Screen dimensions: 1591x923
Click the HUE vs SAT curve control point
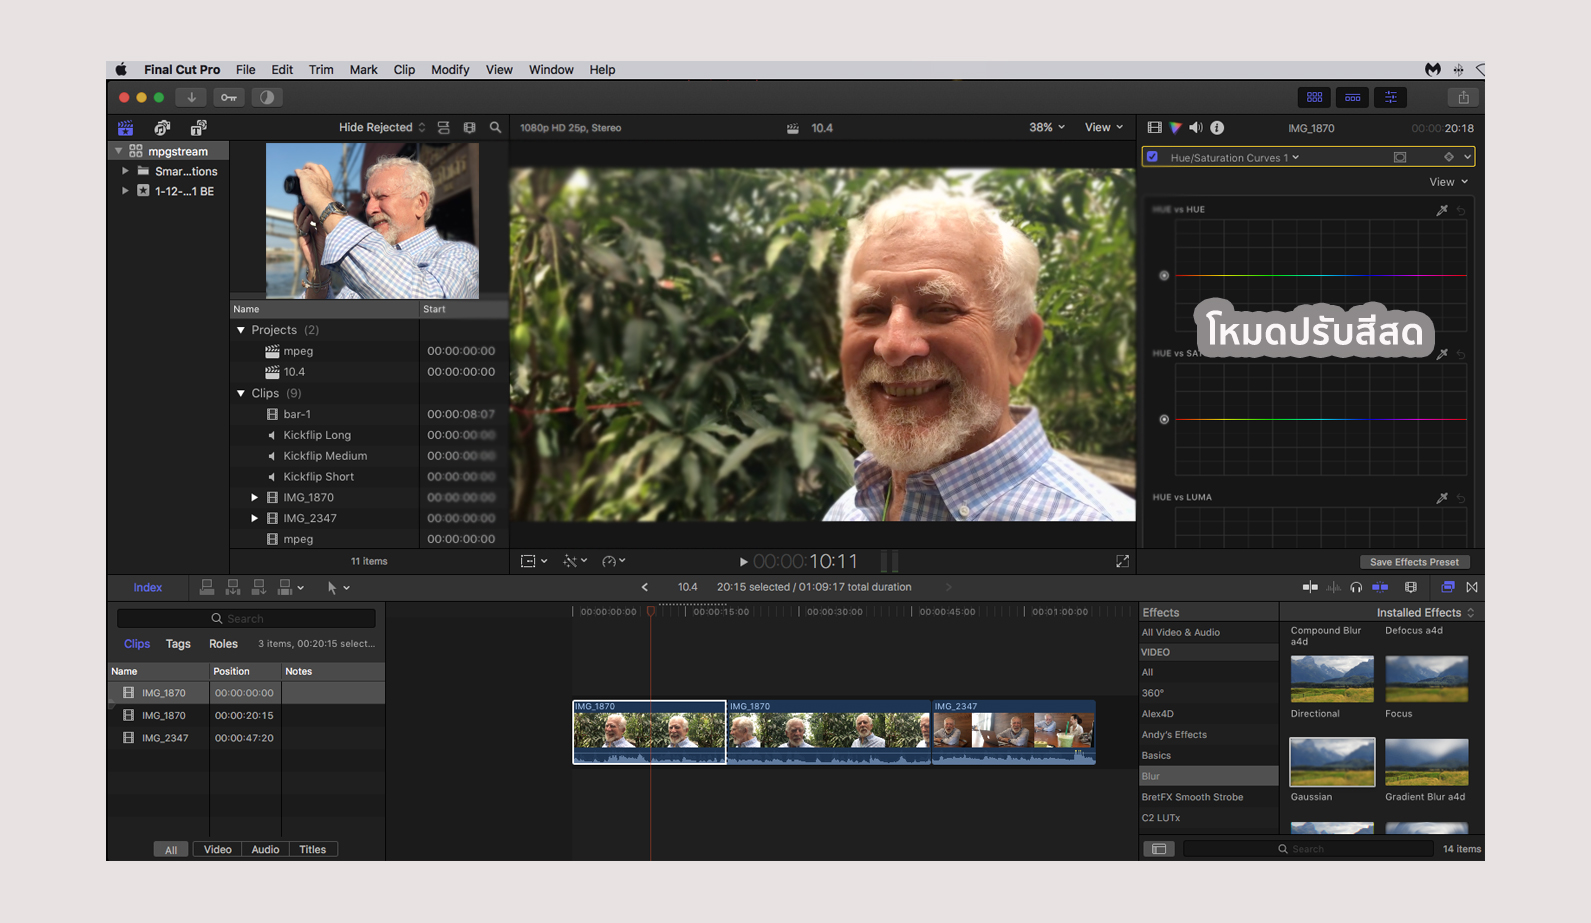pyautogui.click(x=1164, y=420)
